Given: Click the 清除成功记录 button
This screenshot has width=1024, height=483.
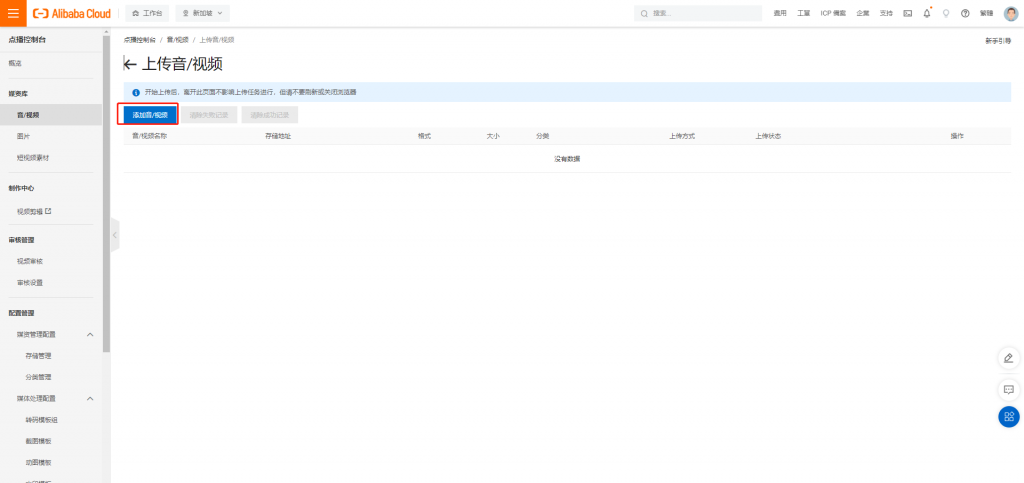Looking at the screenshot, I should [x=270, y=115].
